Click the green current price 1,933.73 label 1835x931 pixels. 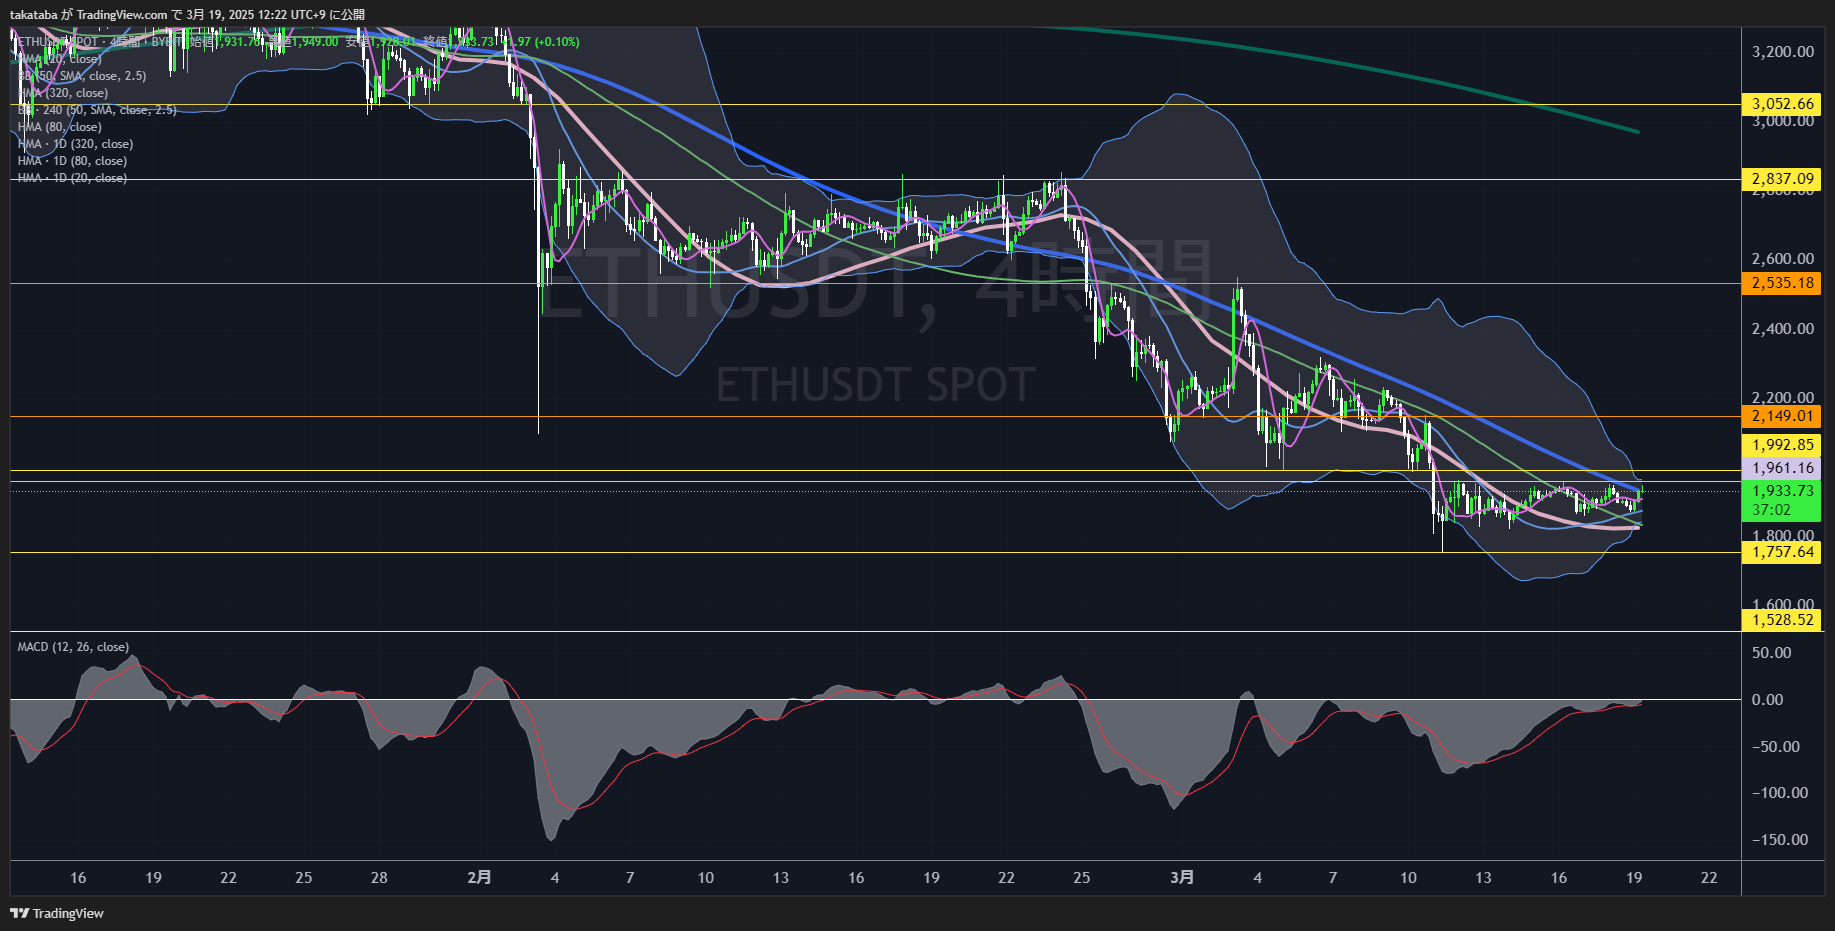pos(1782,491)
